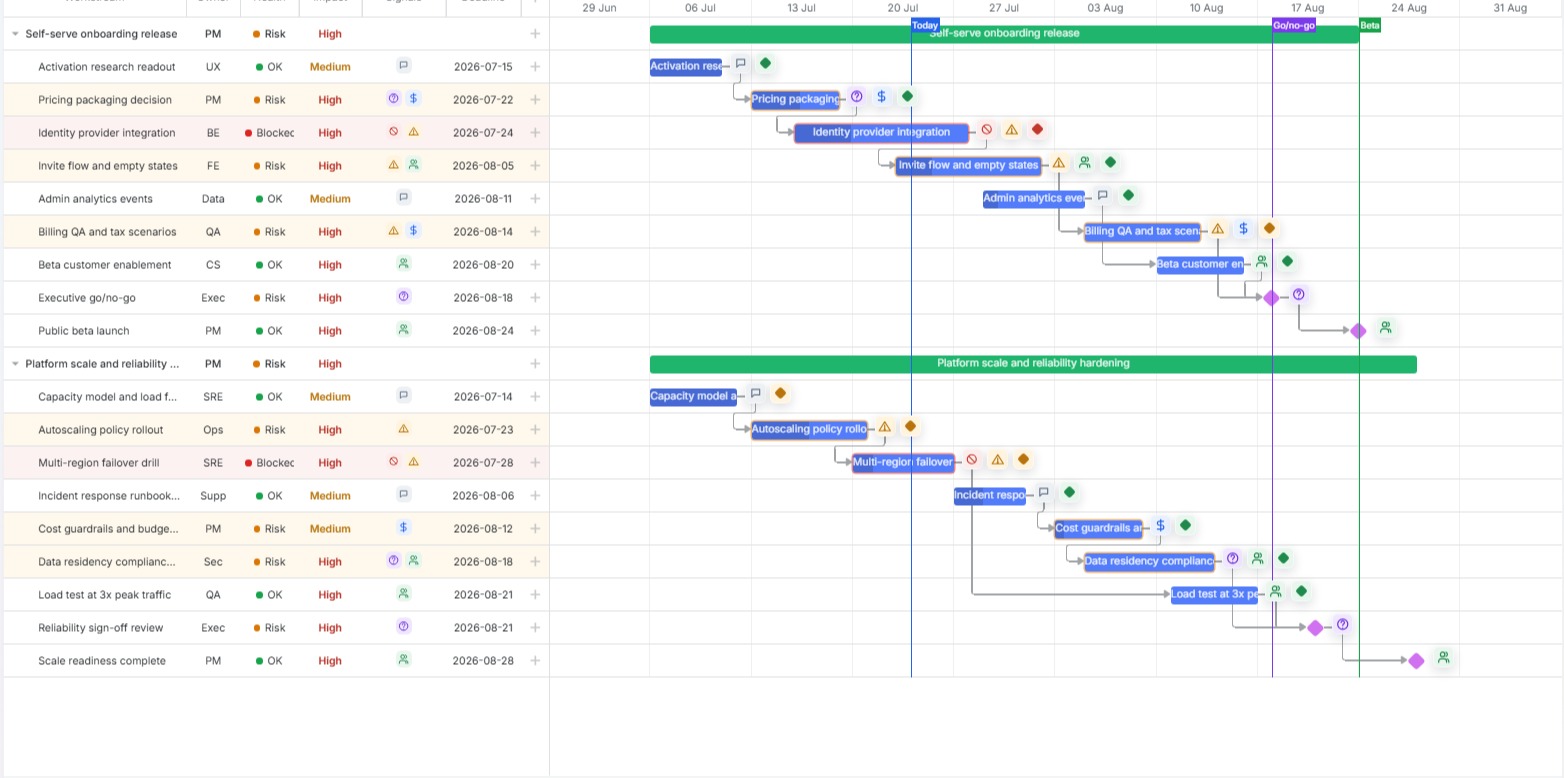
Task: Click the 2026-07-15 deadline cell
Action: coord(483,67)
